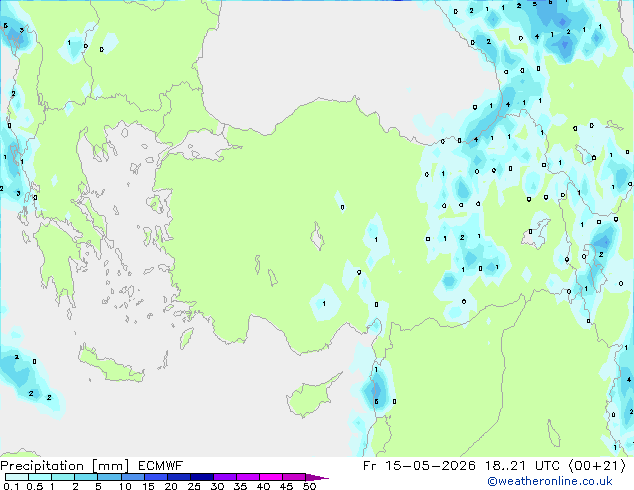This screenshot has width=634, height=490.
Task: Click the 'ECMWF' model label
Action: tap(161, 466)
